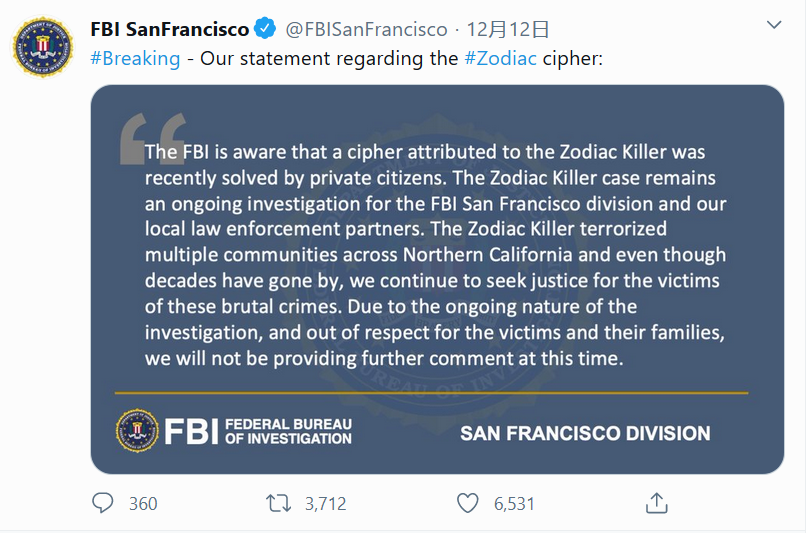This screenshot has width=806, height=533.
Task: Retweet the FBI statement tweet
Action: (x=279, y=503)
